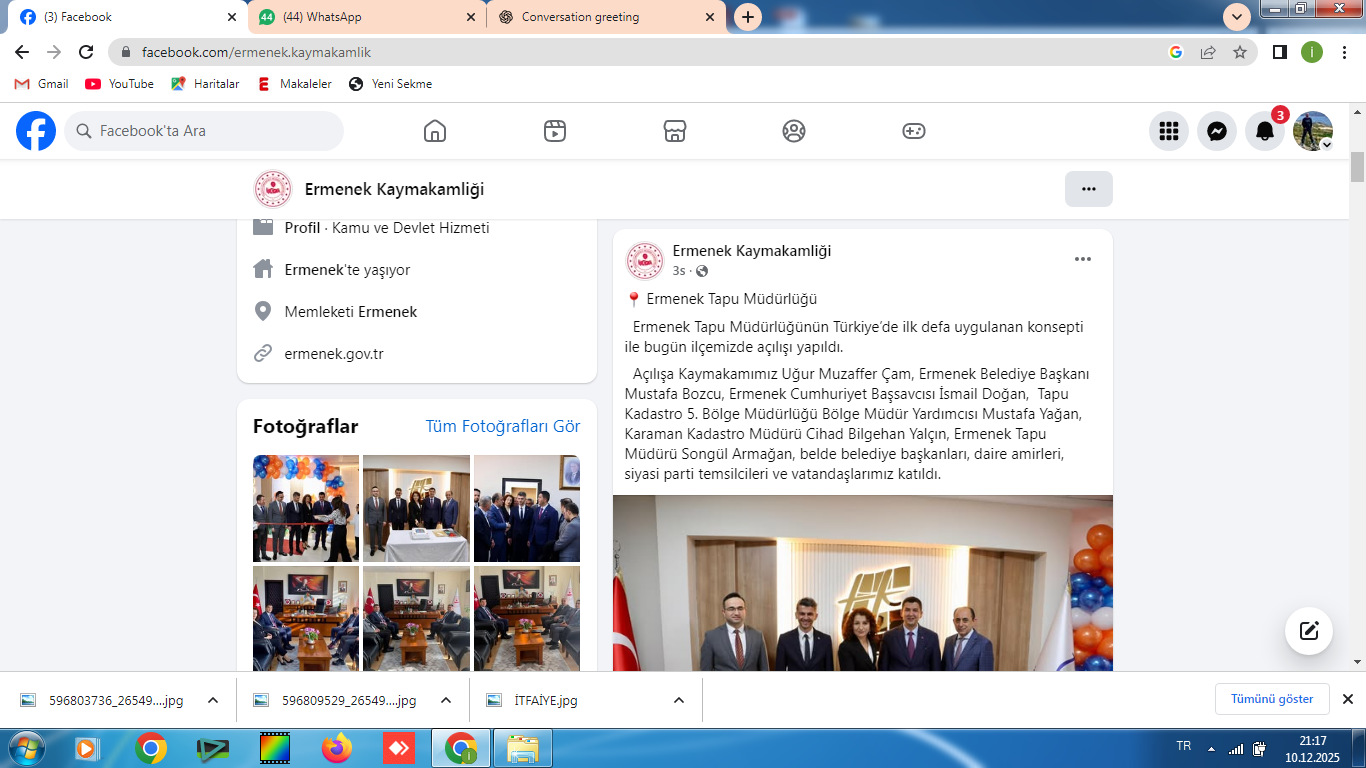1366x768 pixels.
Task: Open the Marketplace icon
Action: click(675, 131)
